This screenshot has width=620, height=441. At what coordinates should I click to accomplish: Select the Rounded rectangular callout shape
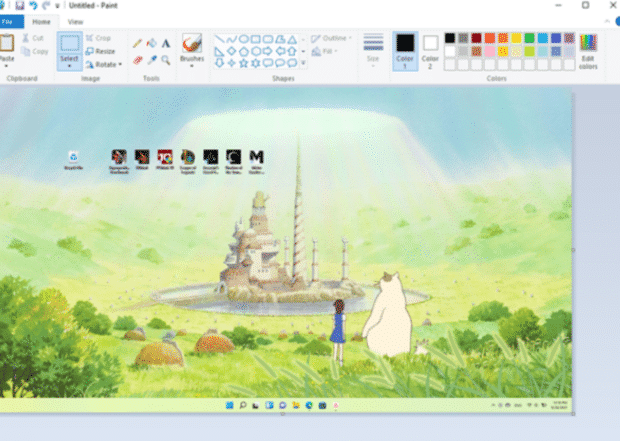point(268,63)
